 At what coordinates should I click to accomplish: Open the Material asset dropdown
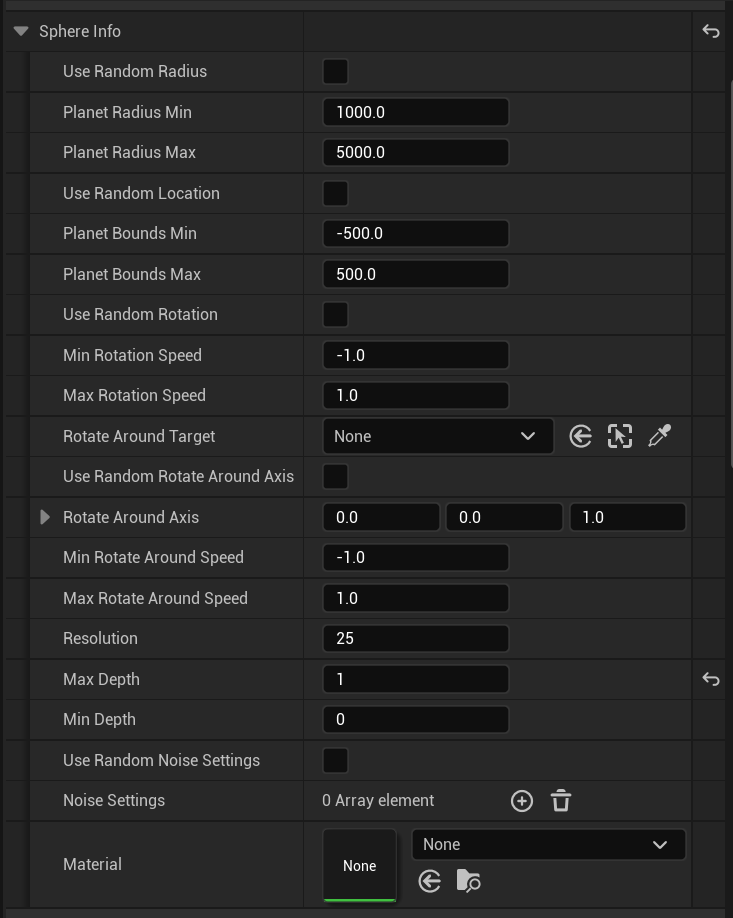(x=548, y=844)
